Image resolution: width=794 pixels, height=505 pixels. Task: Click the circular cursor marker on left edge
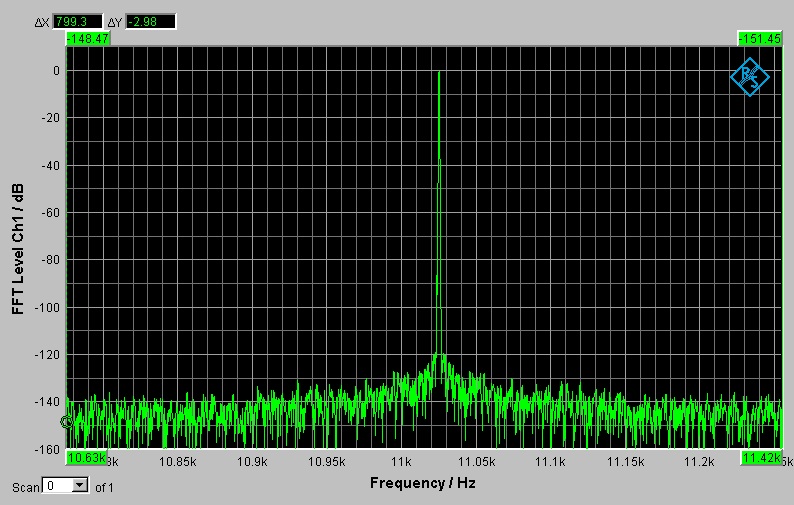pos(66,421)
